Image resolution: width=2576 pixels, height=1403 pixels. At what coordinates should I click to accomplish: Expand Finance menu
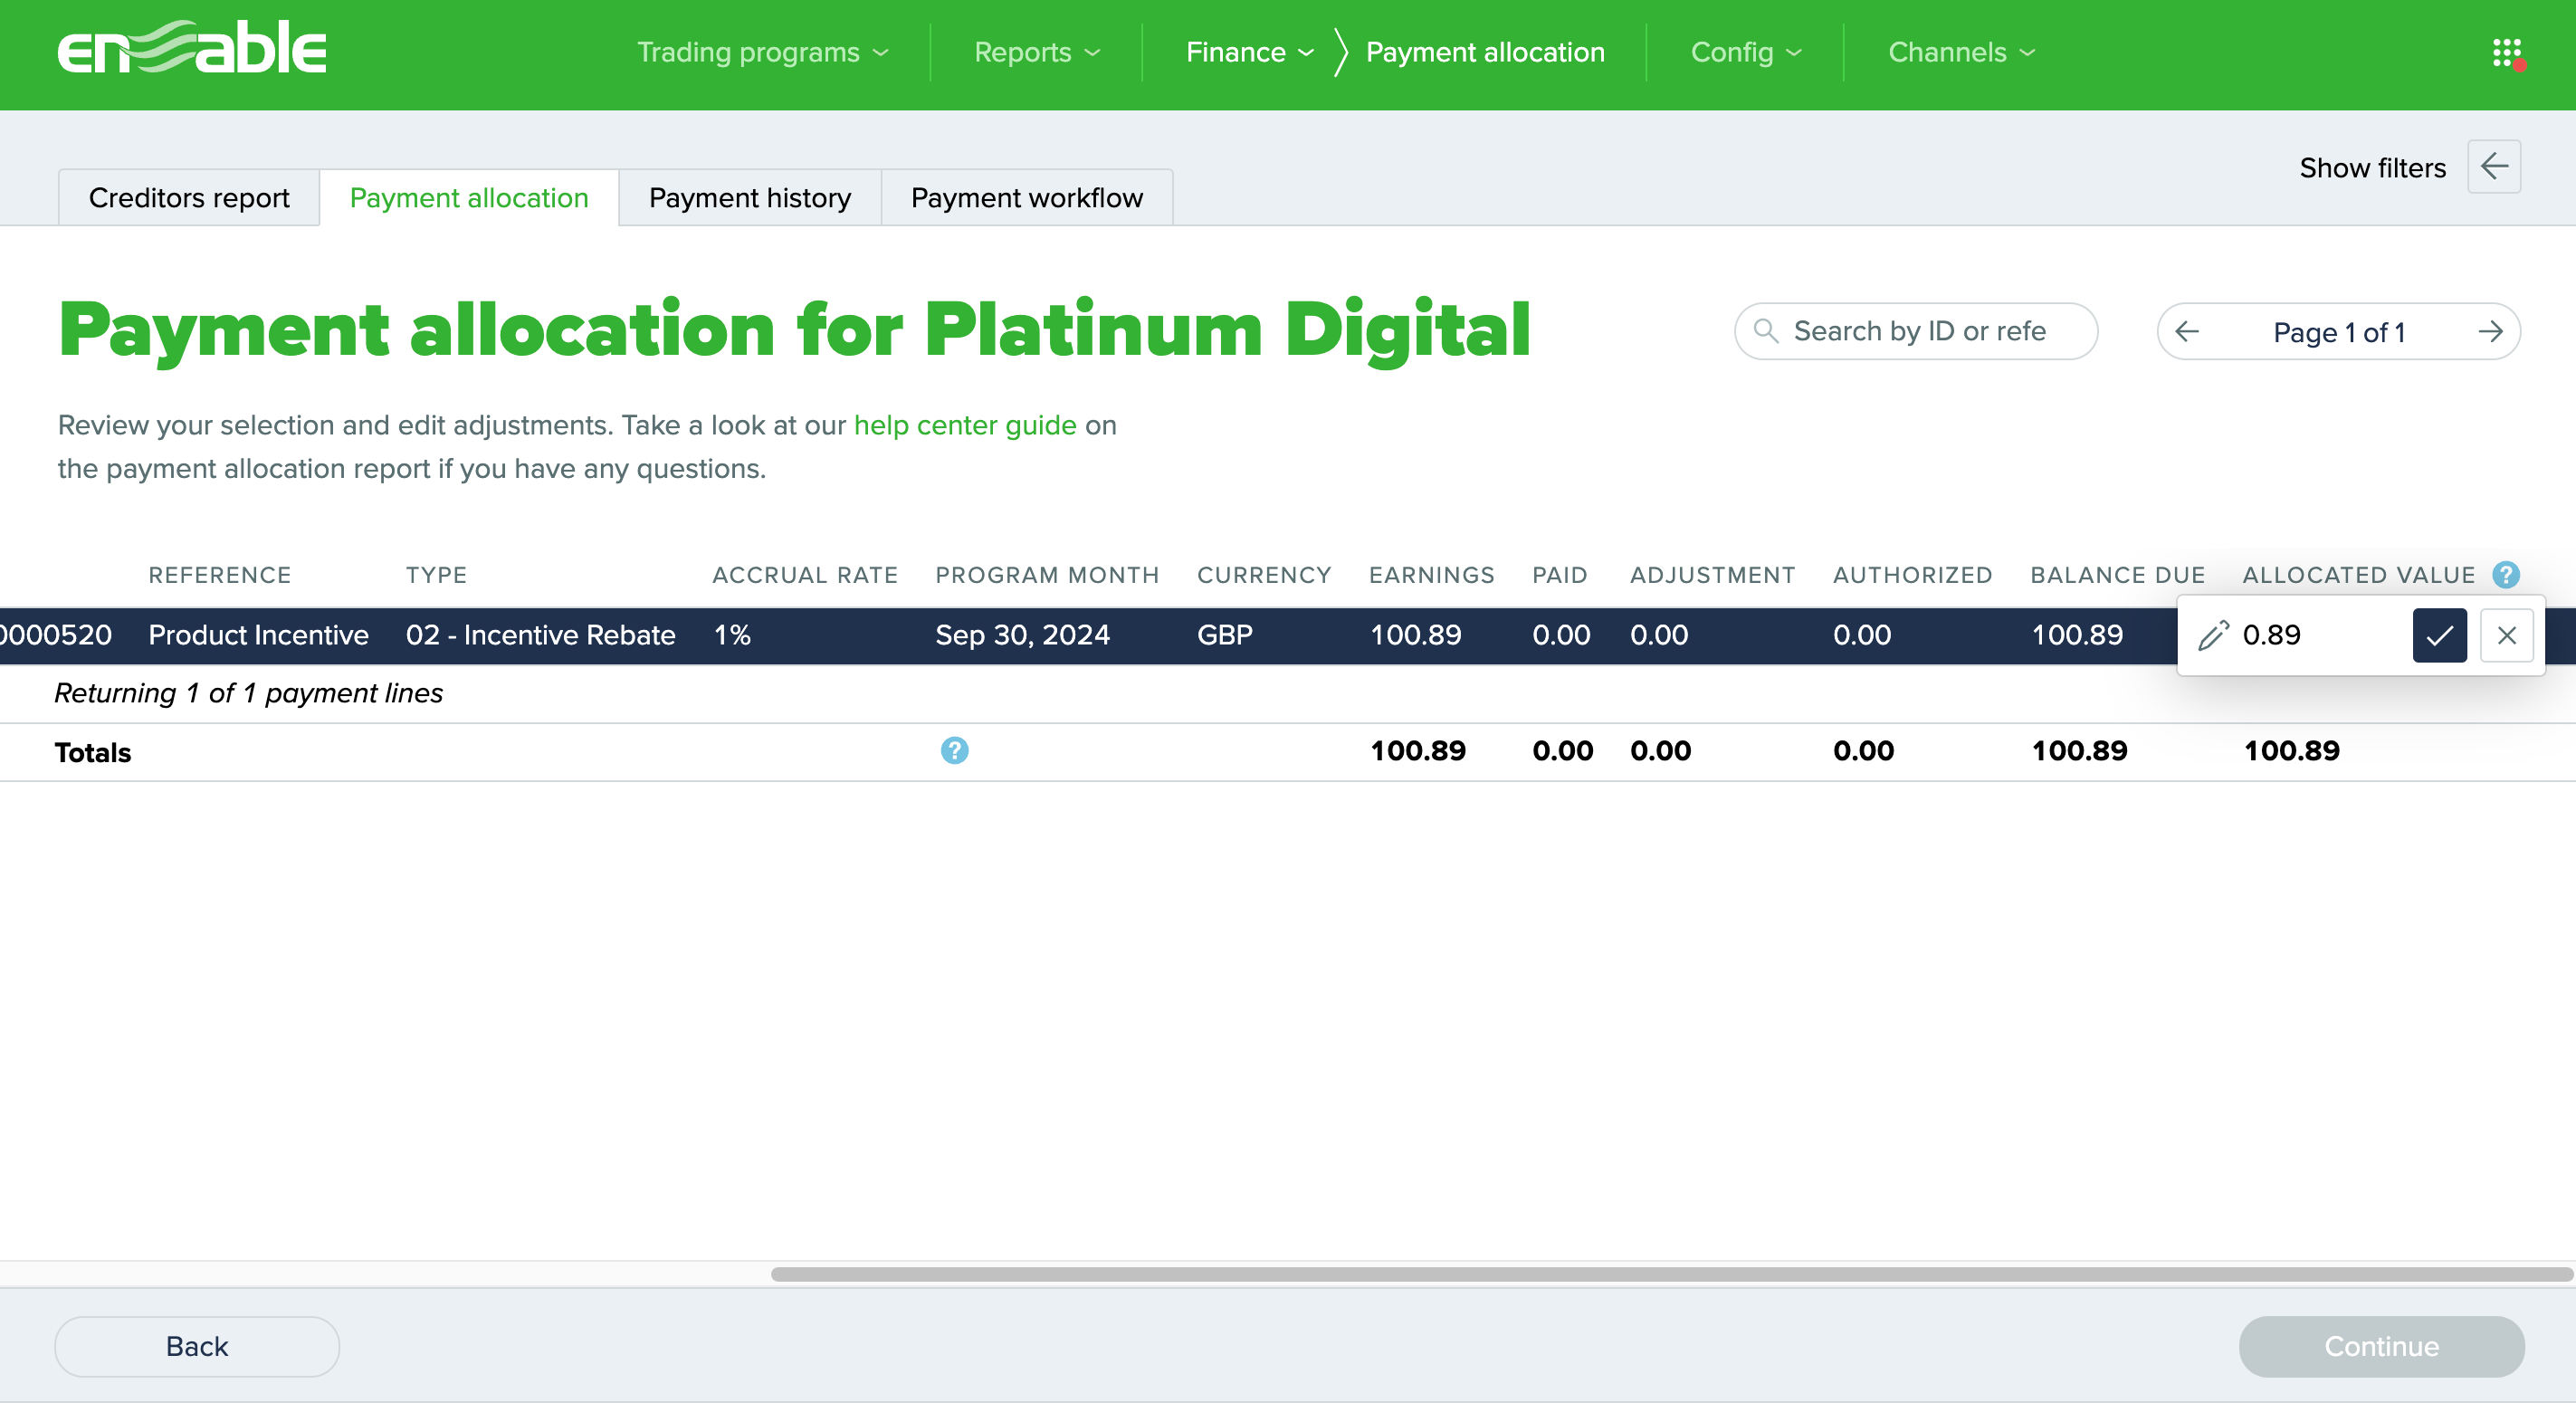(1249, 52)
